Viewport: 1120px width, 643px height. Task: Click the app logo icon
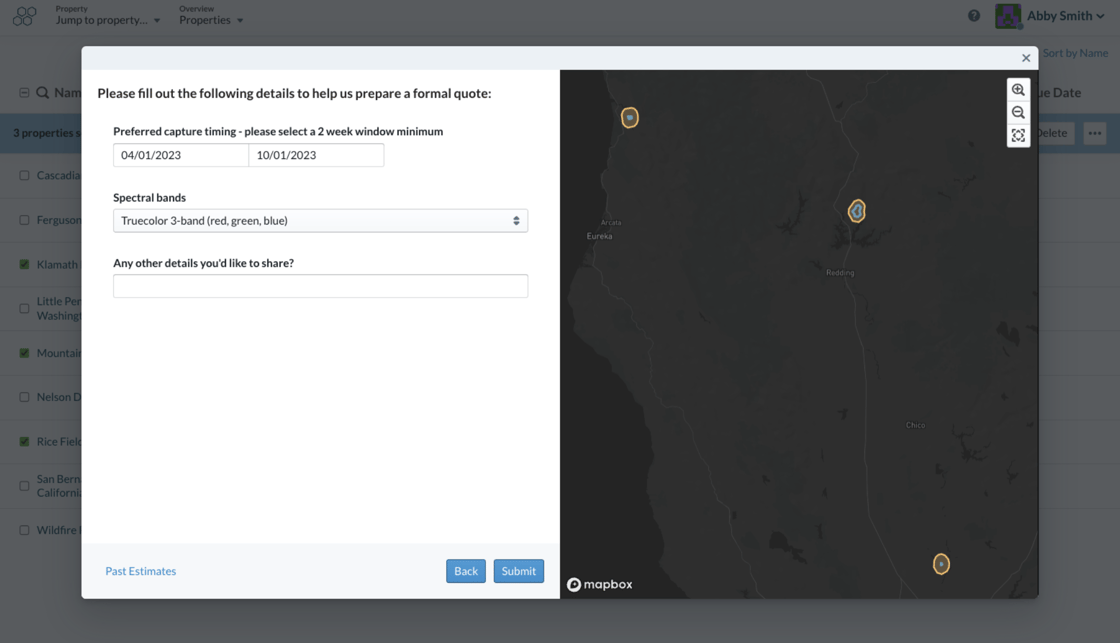24,16
